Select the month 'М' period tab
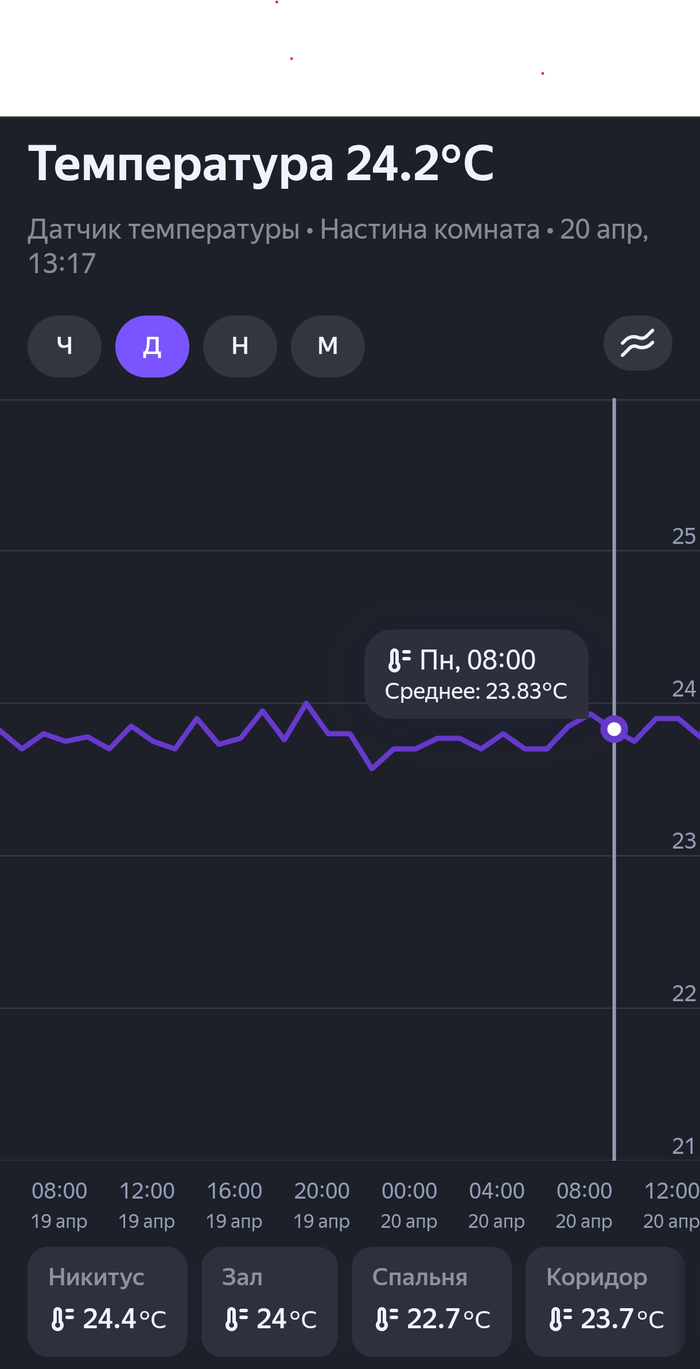 pos(328,346)
